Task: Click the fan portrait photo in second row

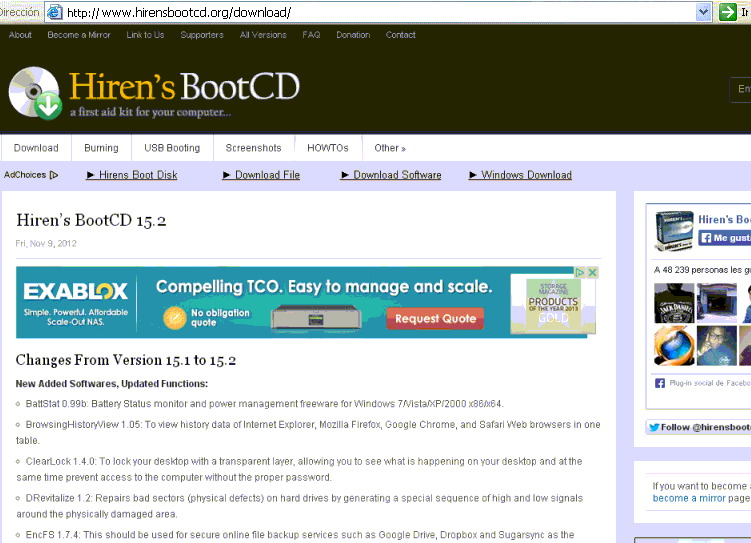Action: pos(717,346)
